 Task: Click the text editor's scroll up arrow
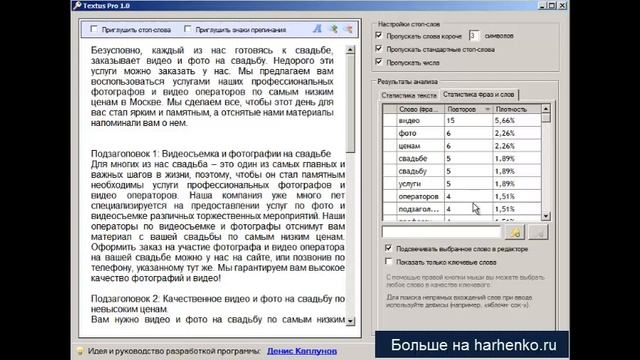350,50
